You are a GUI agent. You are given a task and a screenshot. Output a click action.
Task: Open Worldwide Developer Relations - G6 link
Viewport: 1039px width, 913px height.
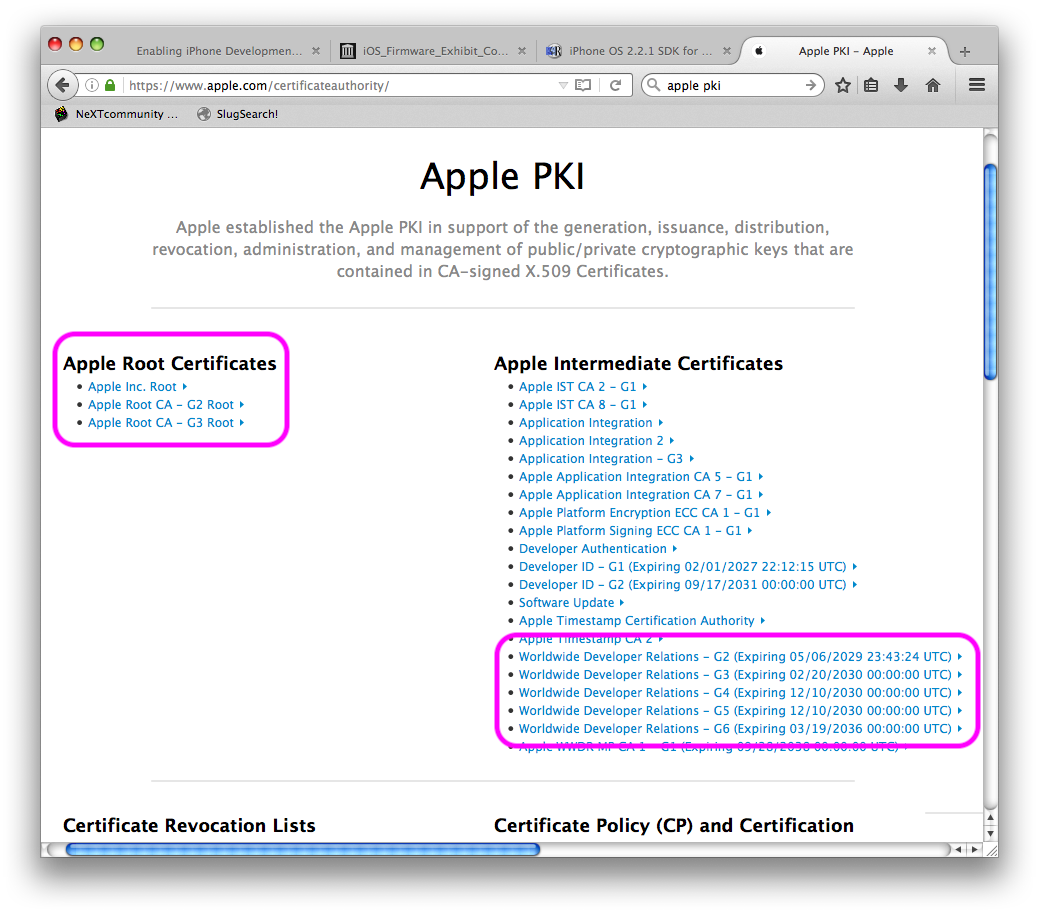point(734,729)
